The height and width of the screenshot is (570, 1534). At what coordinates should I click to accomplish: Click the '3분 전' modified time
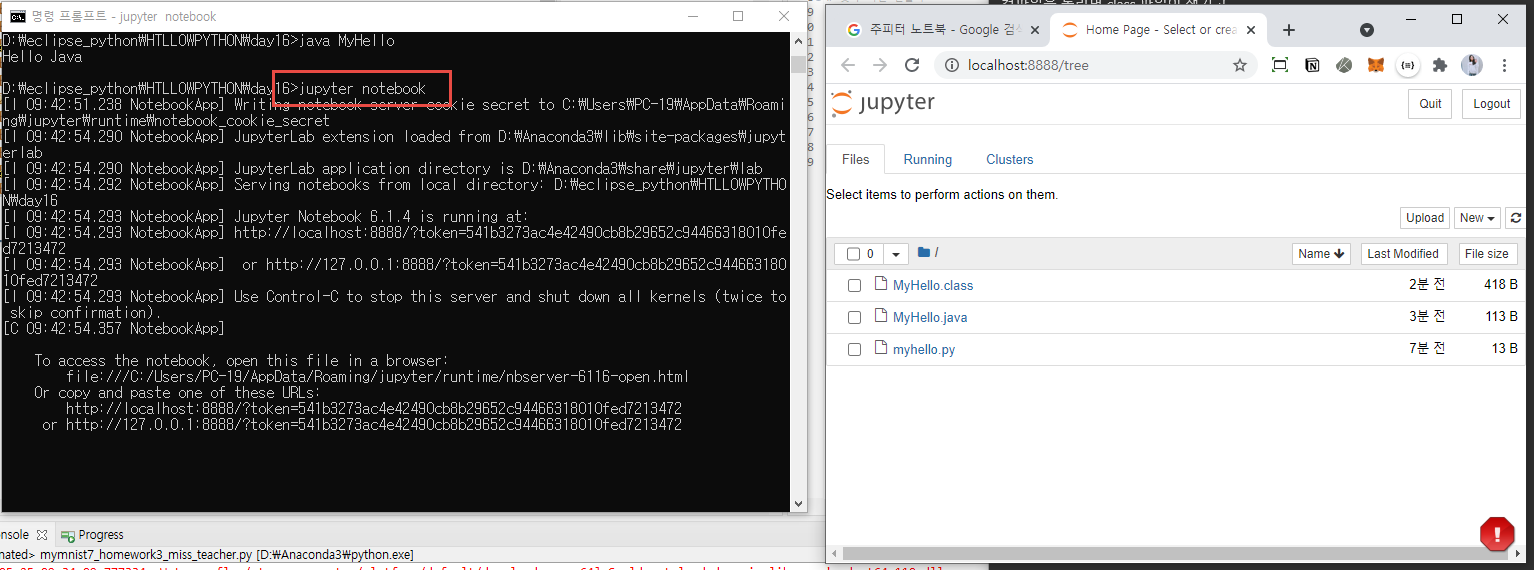pyautogui.click(x=1427, y=317)
